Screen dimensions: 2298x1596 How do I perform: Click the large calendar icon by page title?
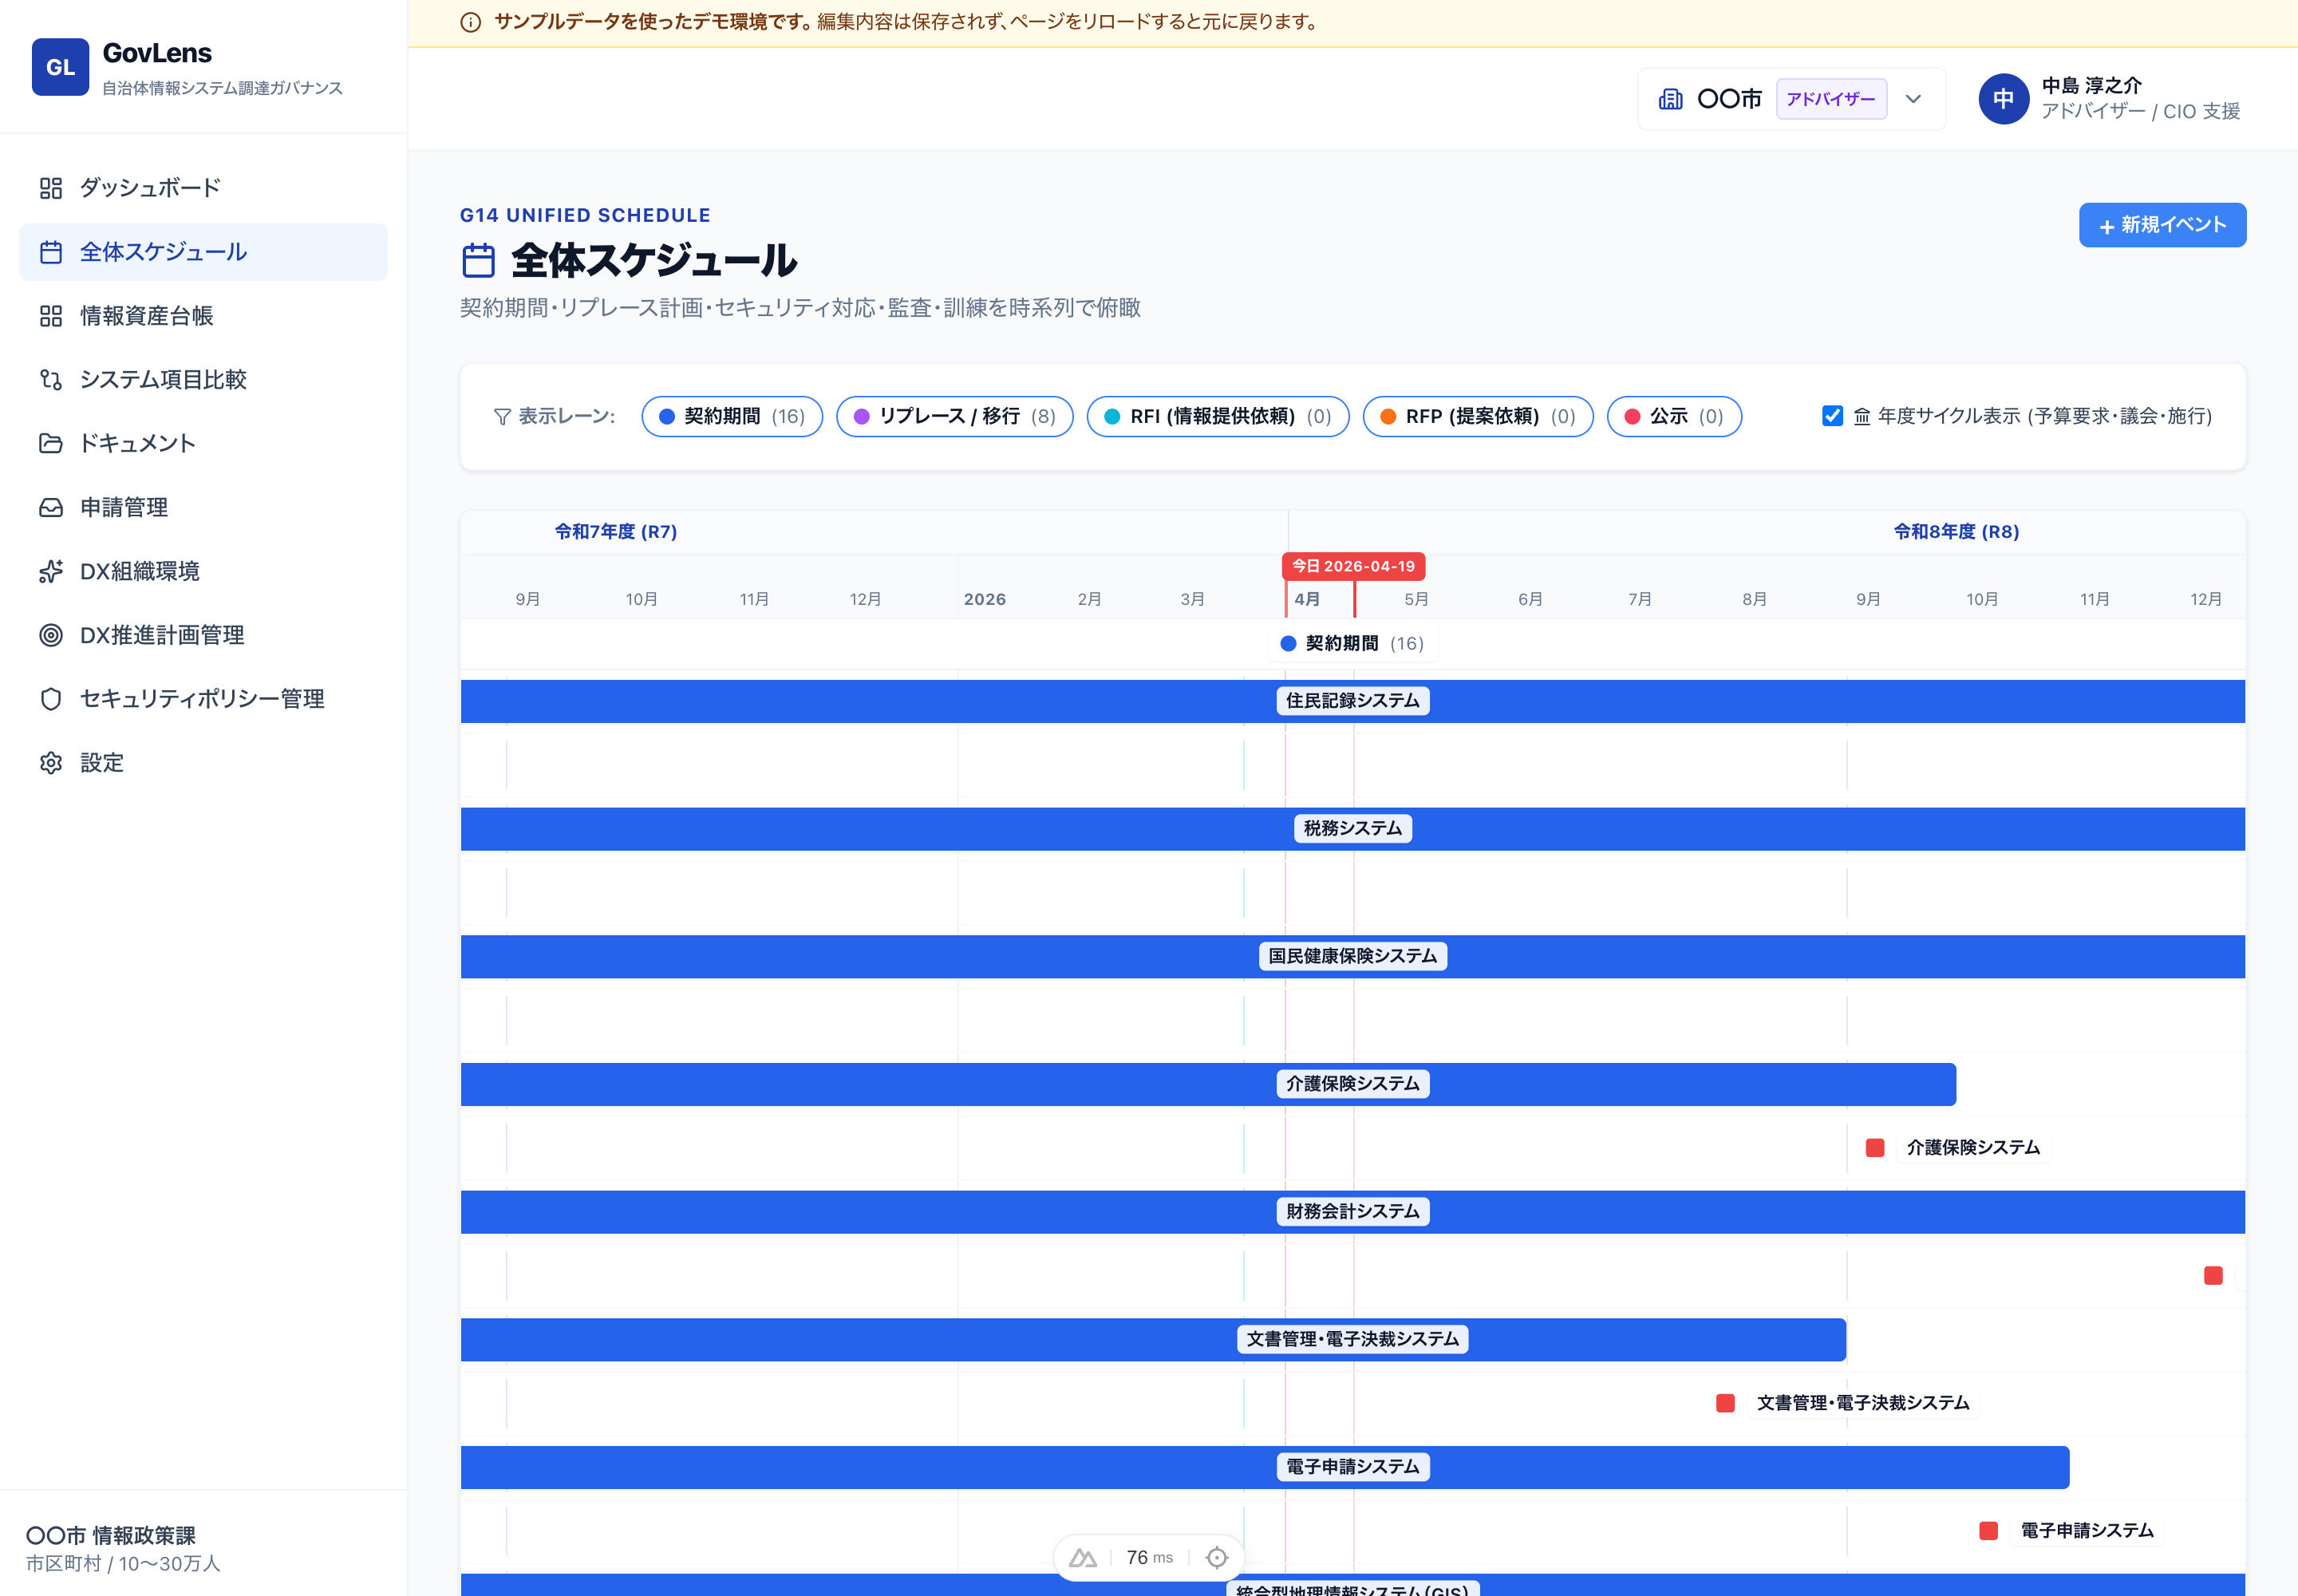[479, 261]
